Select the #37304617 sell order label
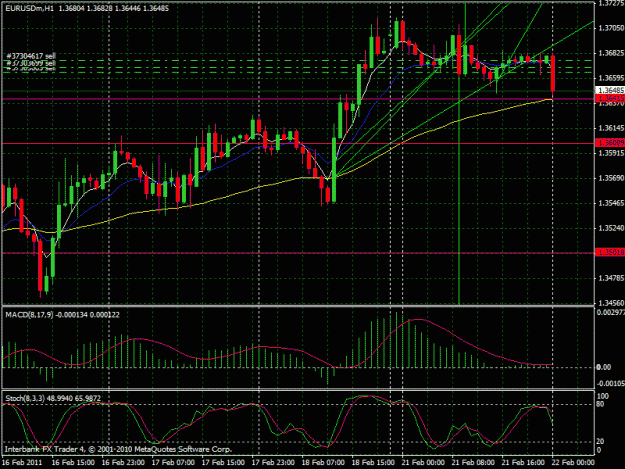The width and height of the screenshot is (625, 469). (31, 56)
